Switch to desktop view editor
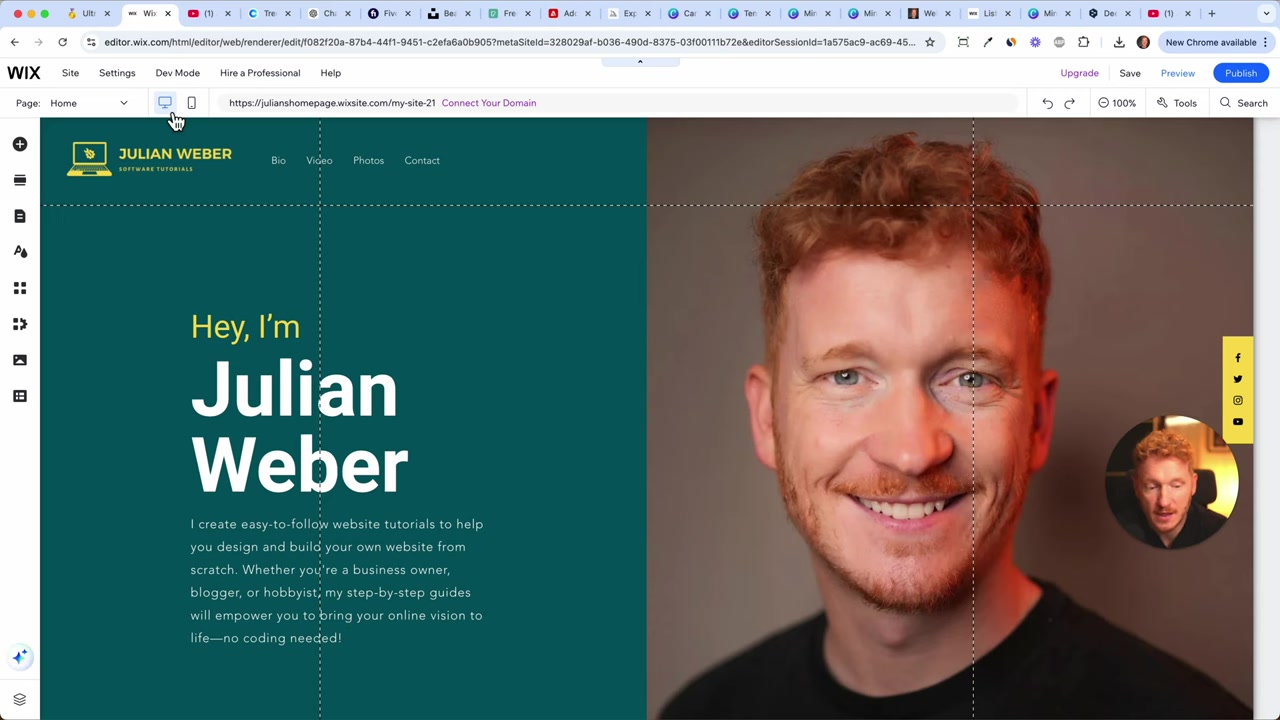 click(165, 103)
